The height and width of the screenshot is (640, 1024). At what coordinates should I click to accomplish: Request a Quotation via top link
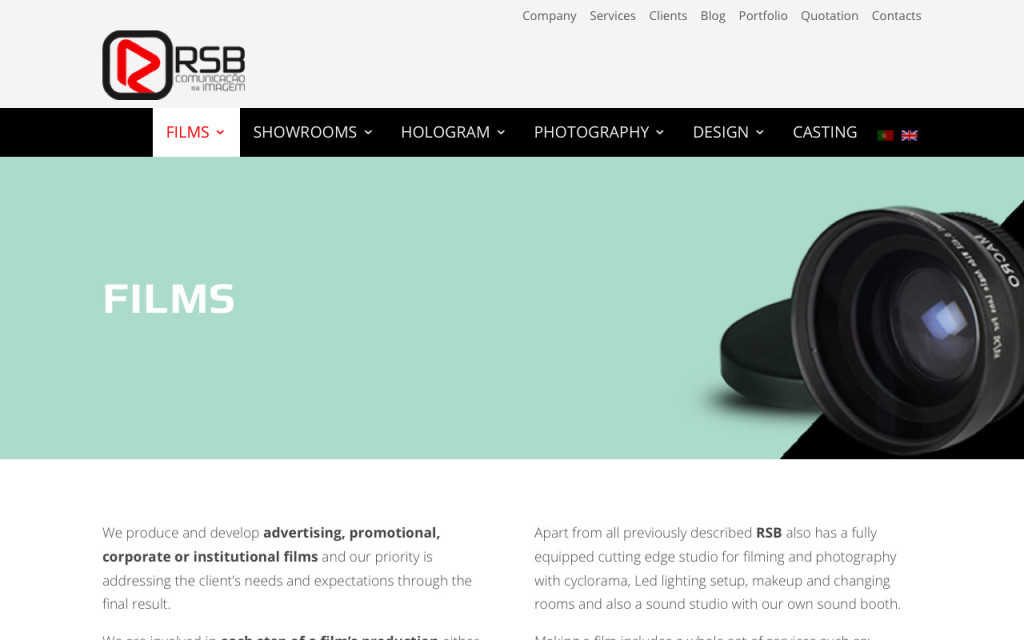[x=829, y=16]
